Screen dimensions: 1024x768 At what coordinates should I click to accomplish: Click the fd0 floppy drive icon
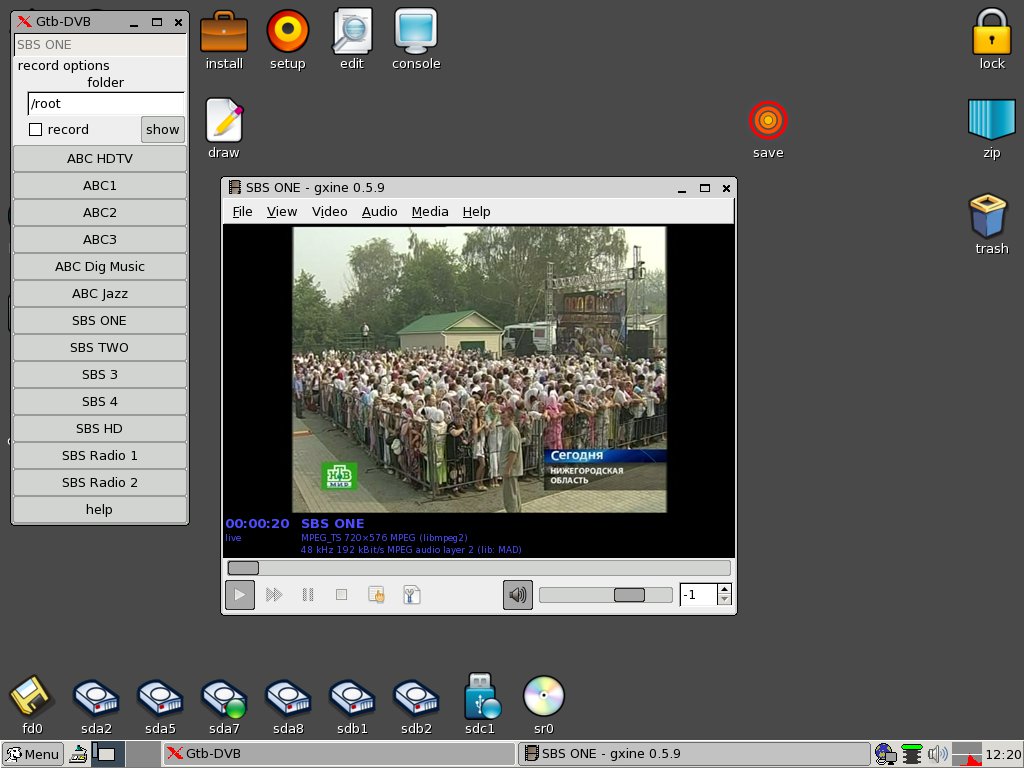tap(31, 705)
